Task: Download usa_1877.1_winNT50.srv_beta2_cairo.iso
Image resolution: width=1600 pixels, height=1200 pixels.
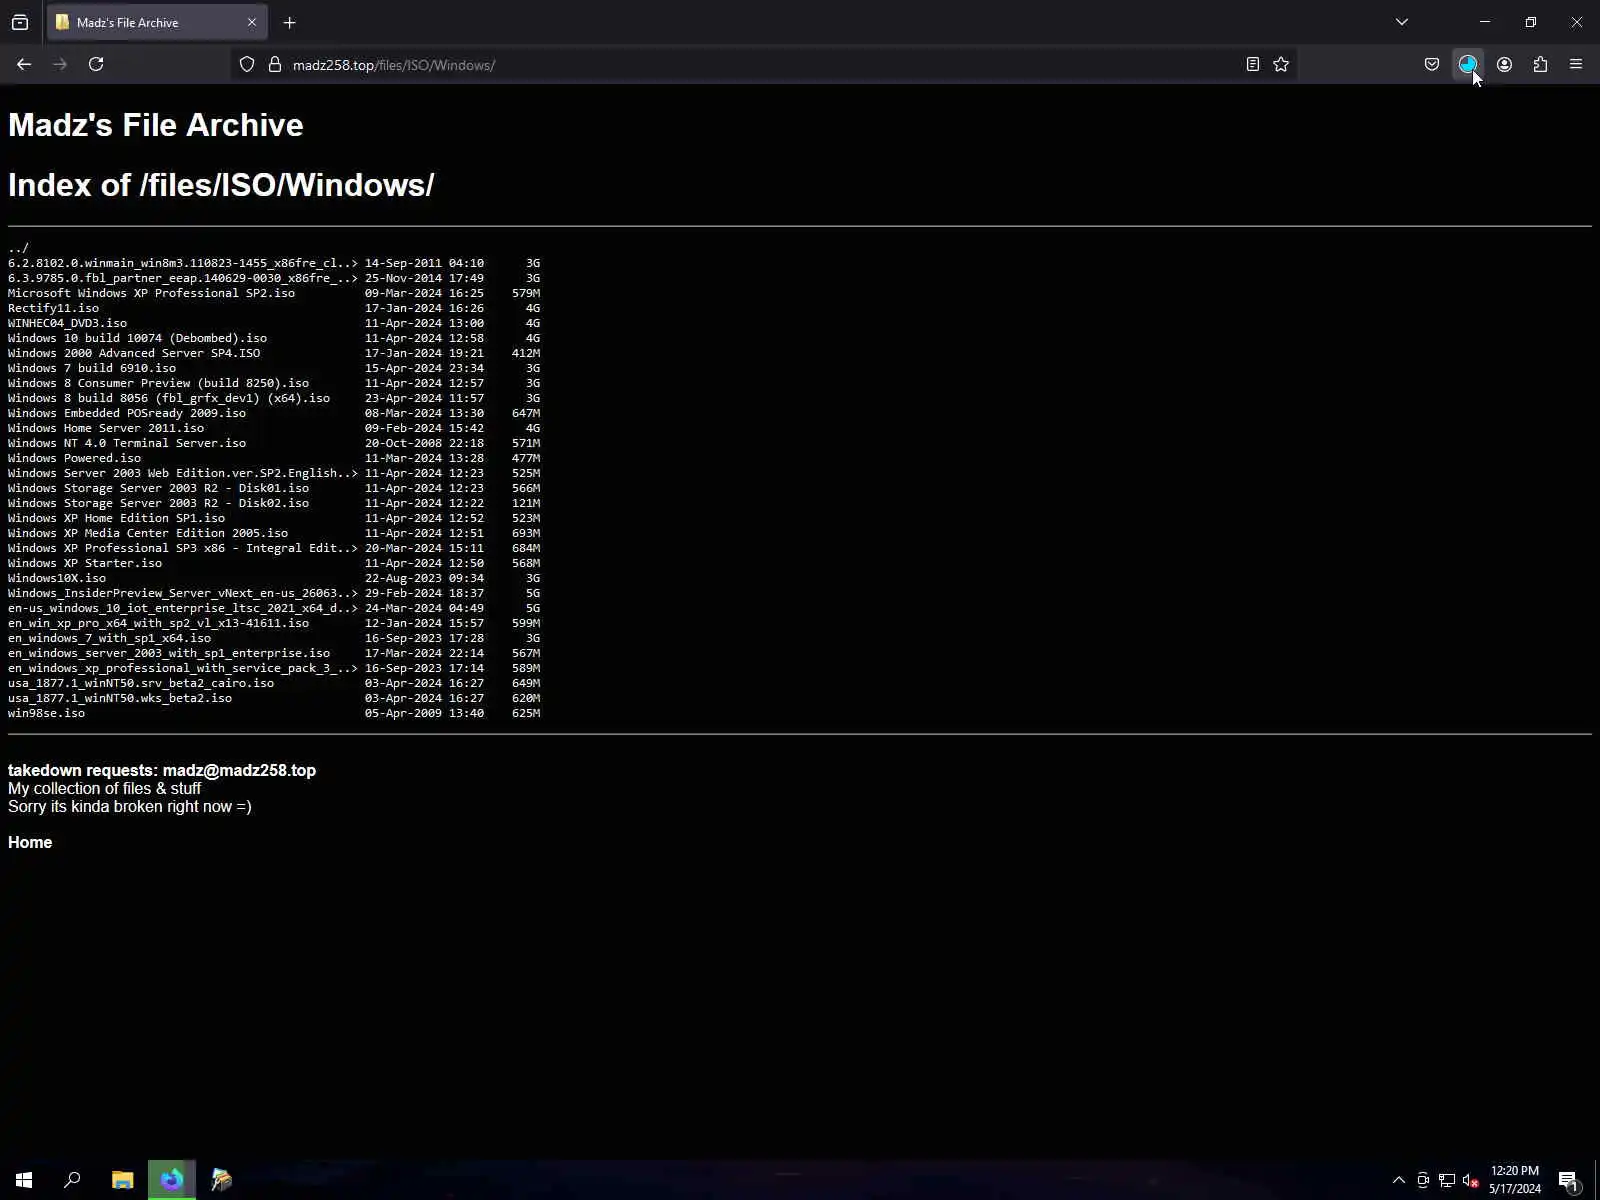Action: pos(141,683)
